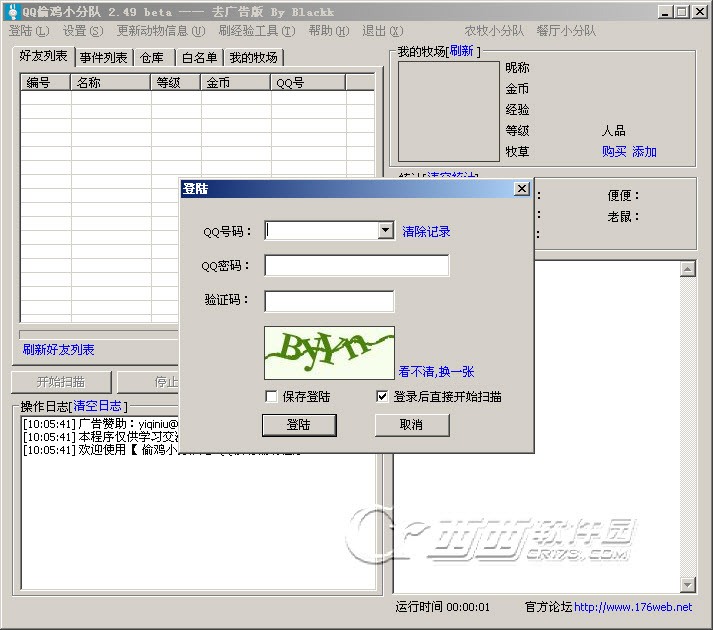Open the 官方论坛 link www.176web.net

point(632,607)
